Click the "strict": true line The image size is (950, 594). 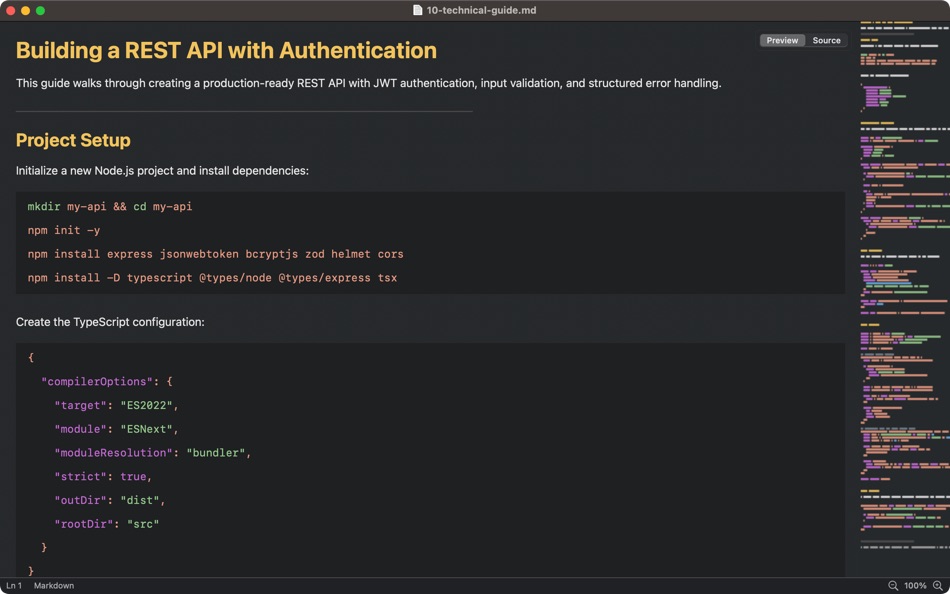coord(103,477)
